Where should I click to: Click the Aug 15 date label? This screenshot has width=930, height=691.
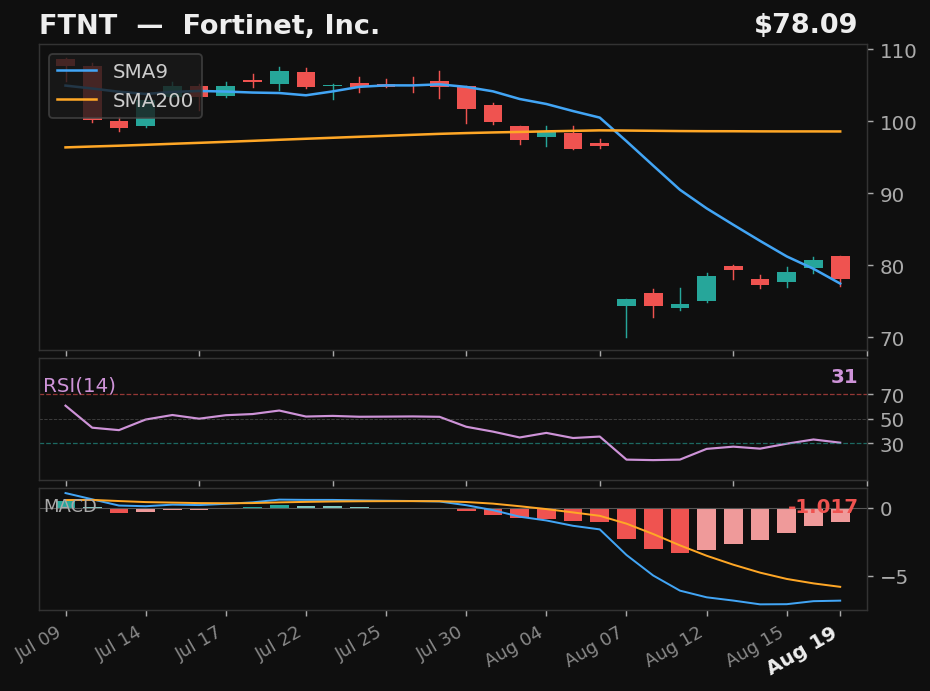755,646
